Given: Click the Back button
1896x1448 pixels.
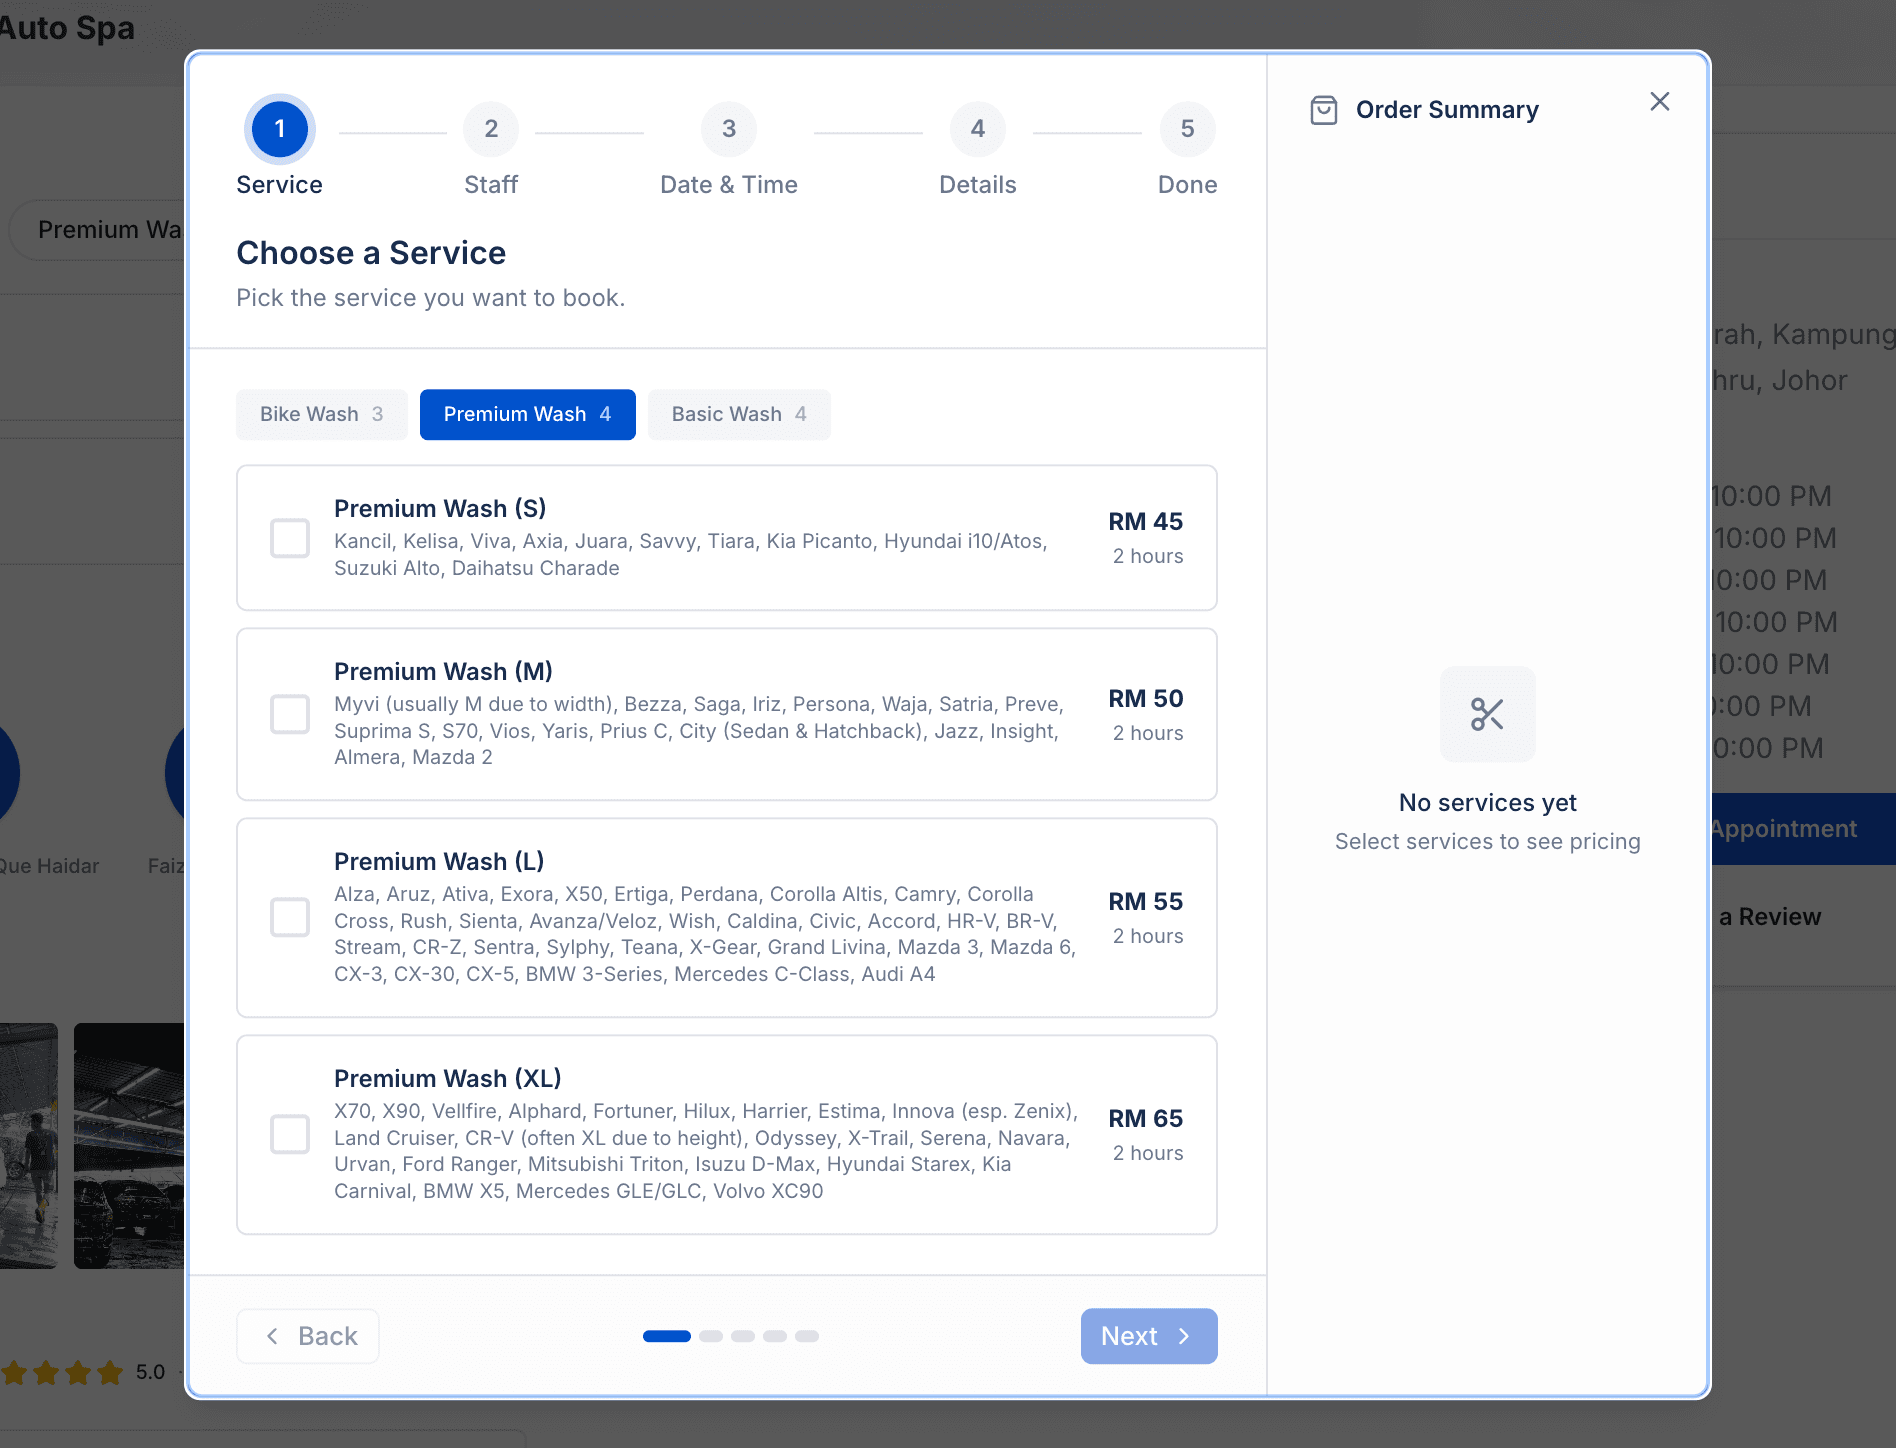Looking at the screenshot, I should point(308,1336).
